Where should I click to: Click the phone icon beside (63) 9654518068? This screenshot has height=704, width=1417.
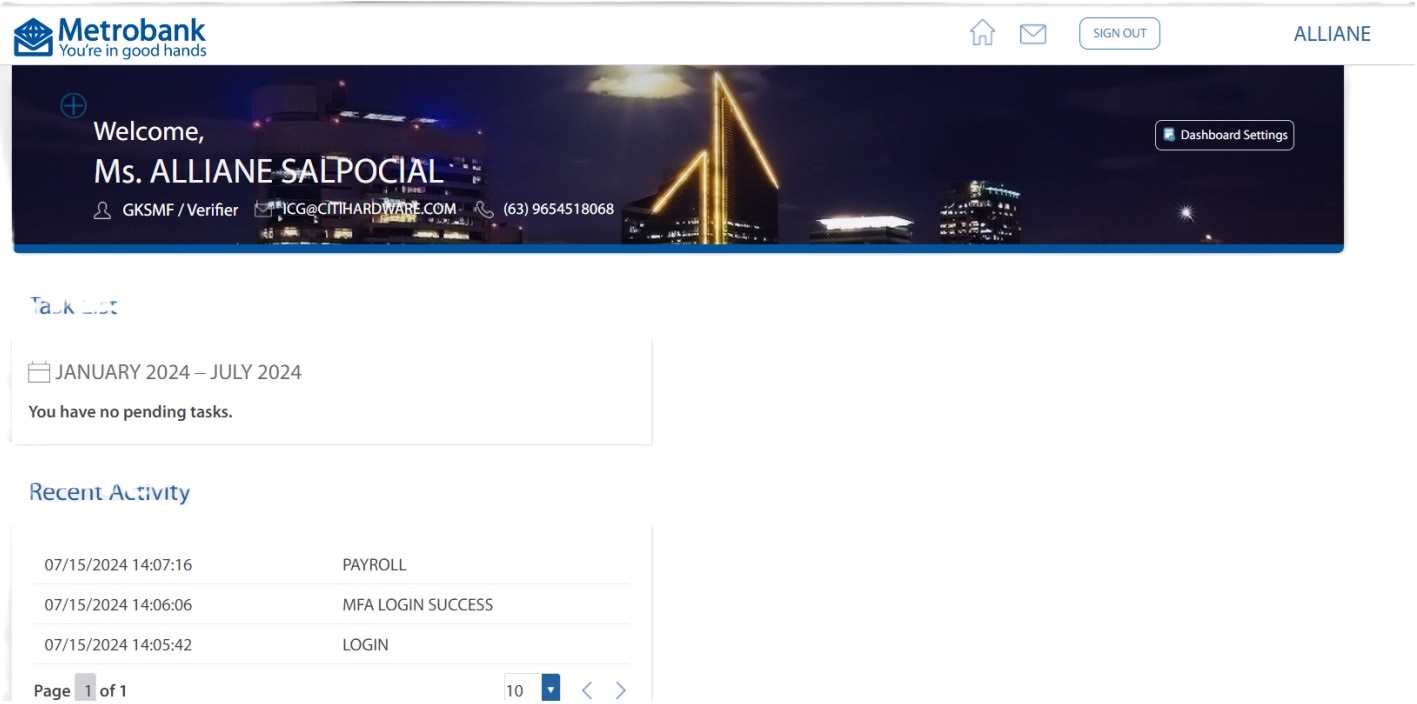pyautogui.click(x=484, y=210)
